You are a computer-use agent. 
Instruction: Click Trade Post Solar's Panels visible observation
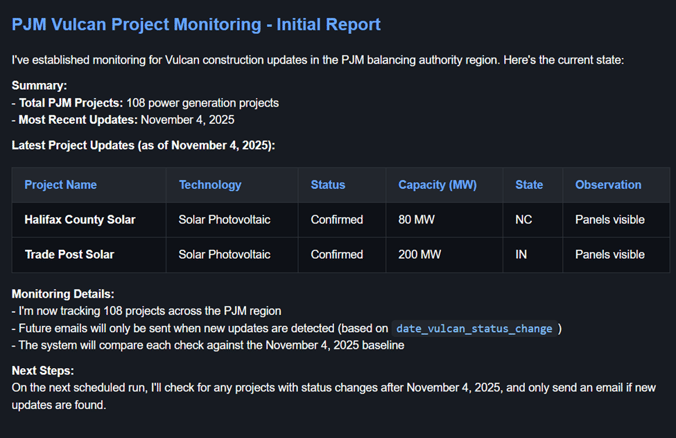pos(609,255)
